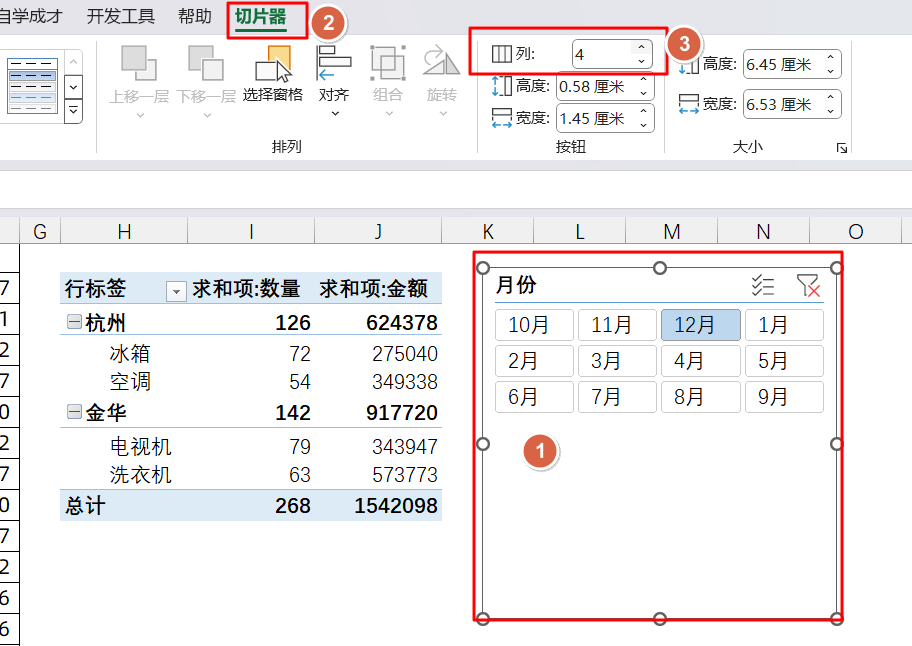Open 大小 group dialog launcher
The width and height of the screenshot is (912, 646).
click(x=842, y=148)
